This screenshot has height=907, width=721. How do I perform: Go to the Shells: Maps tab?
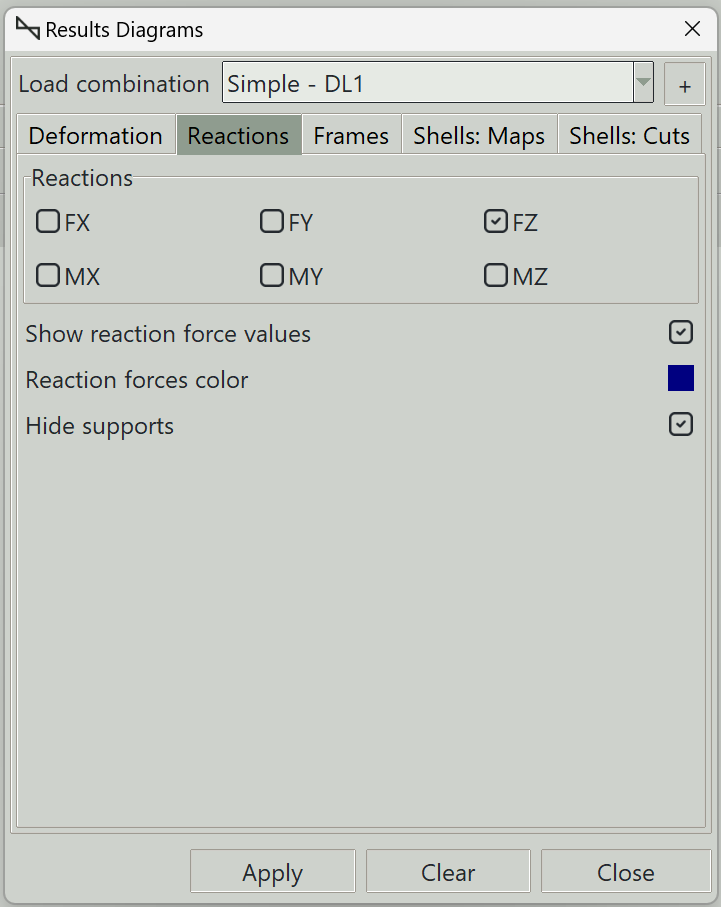click(479, 135)
